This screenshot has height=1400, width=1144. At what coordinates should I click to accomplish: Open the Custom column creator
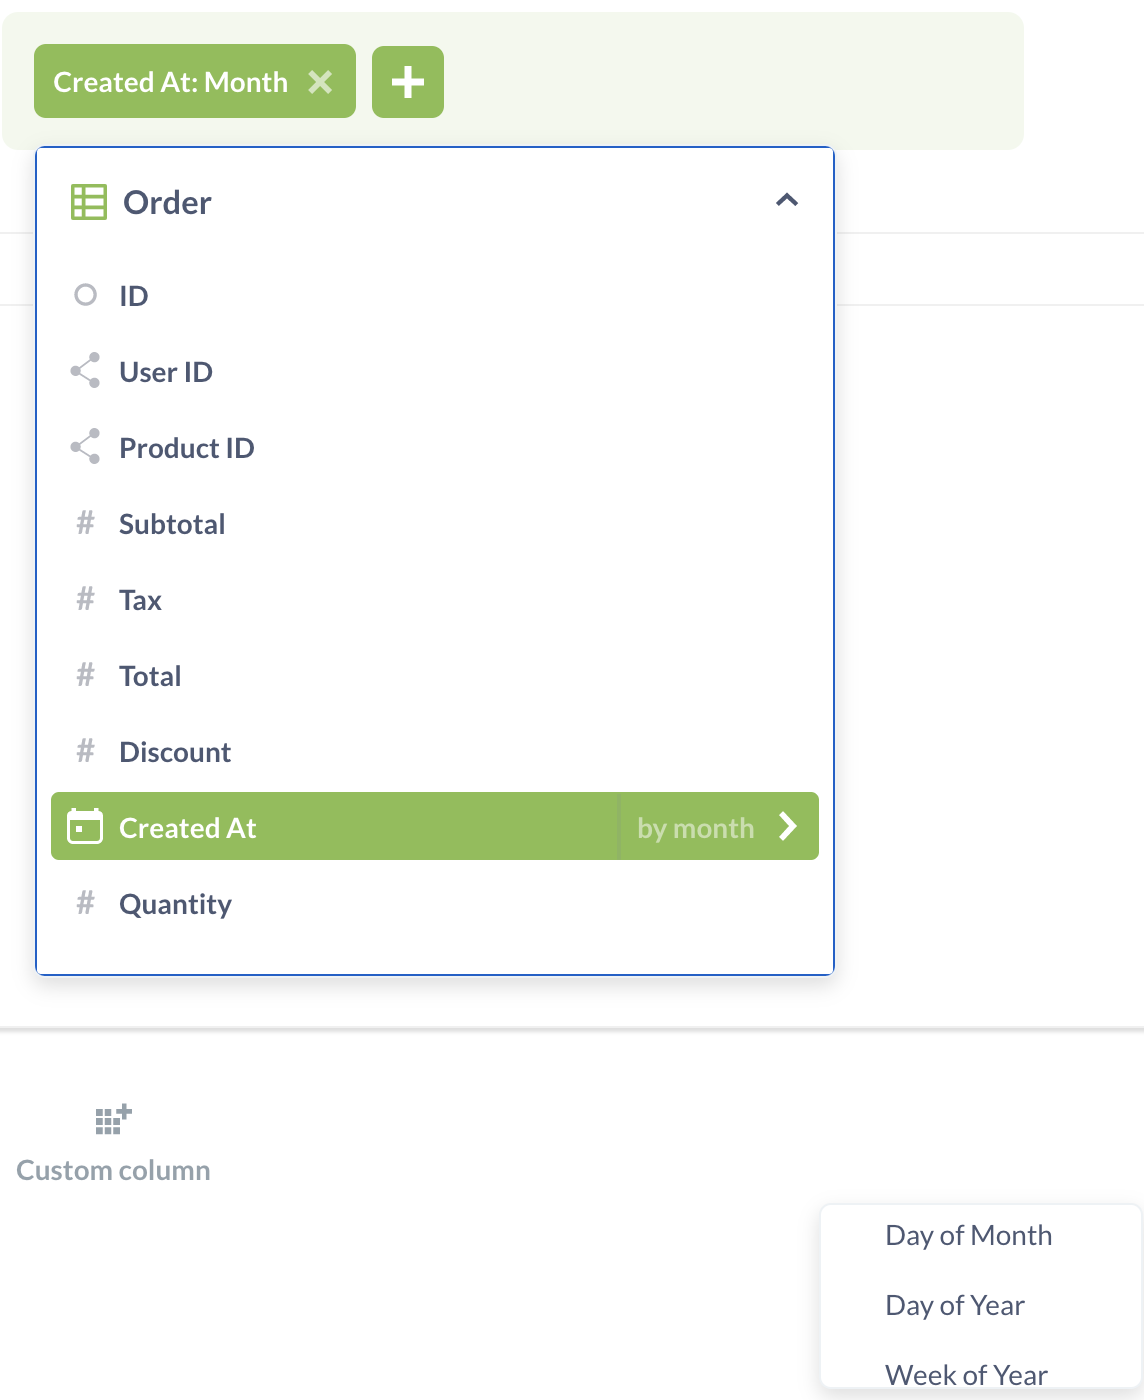[x=113, y=1140]
